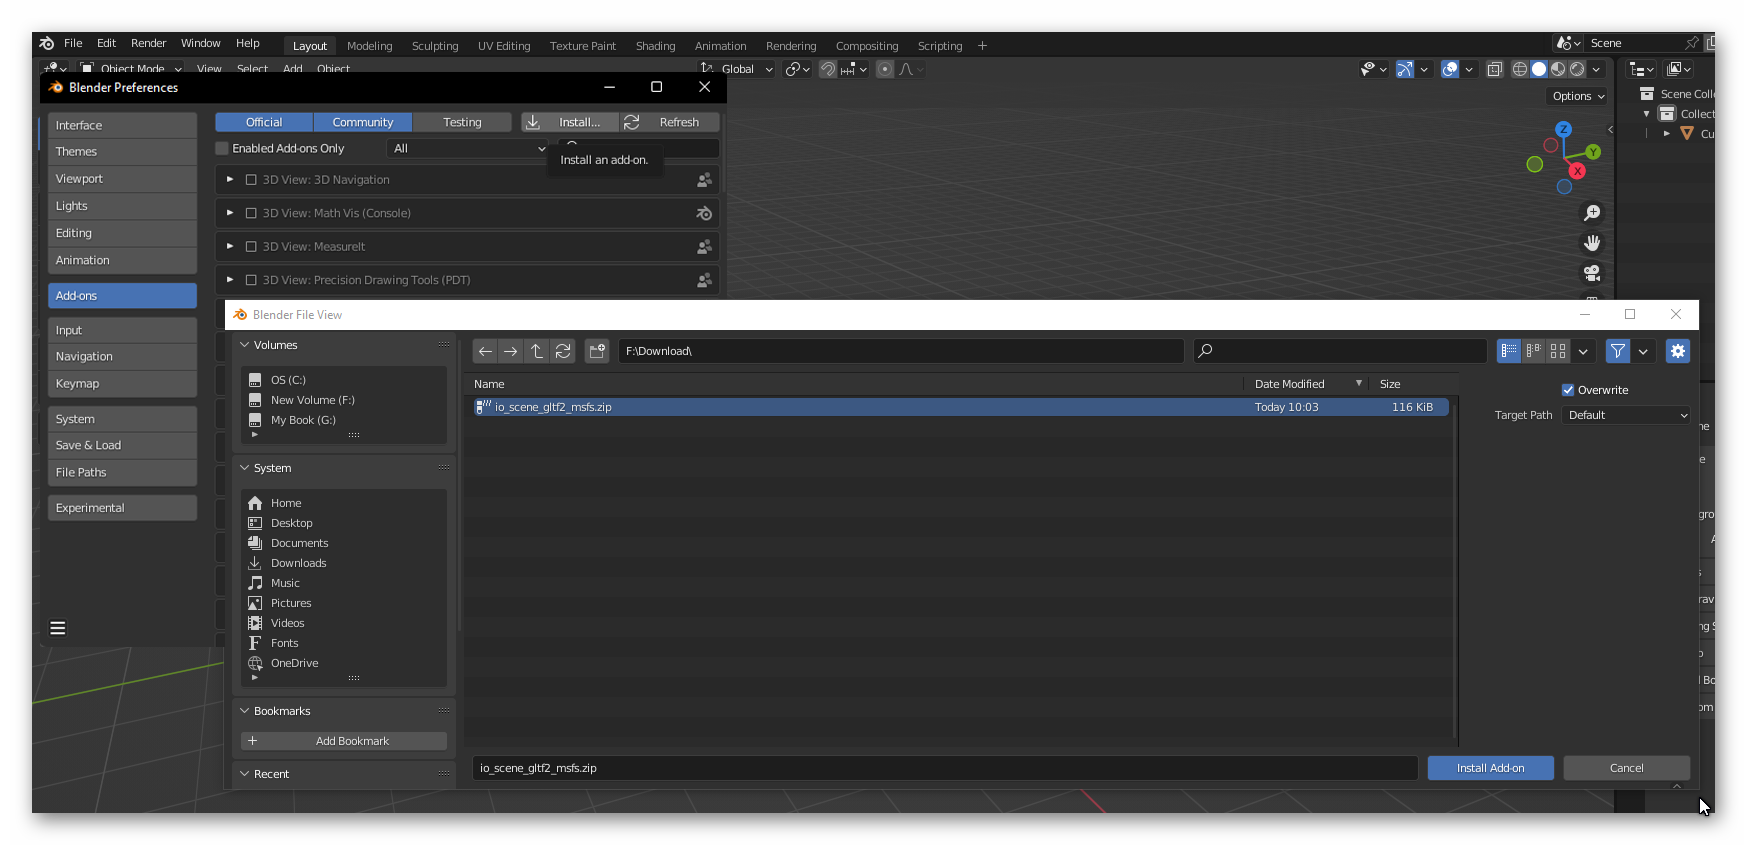Switch to Shading workspace tab
1747x845 pixels.
(655, 46)
